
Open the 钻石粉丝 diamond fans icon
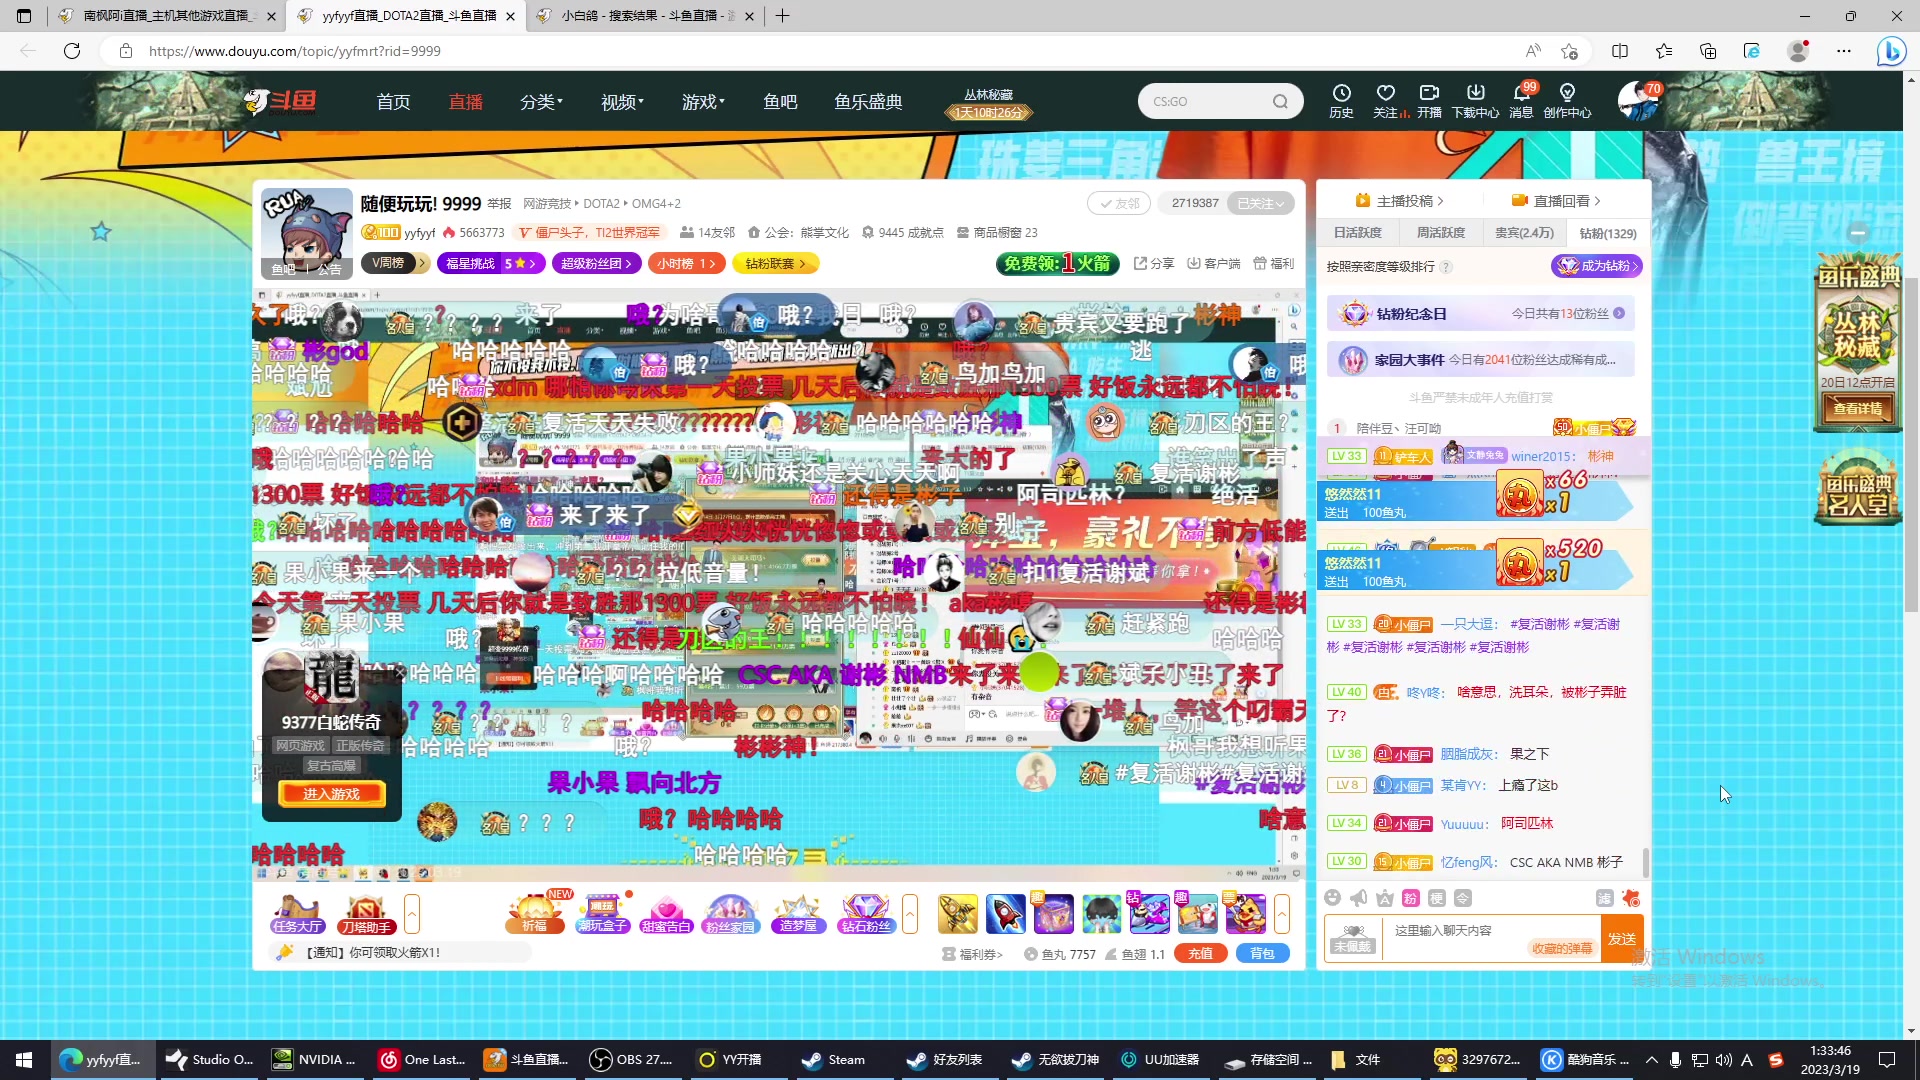pos(866,913)
